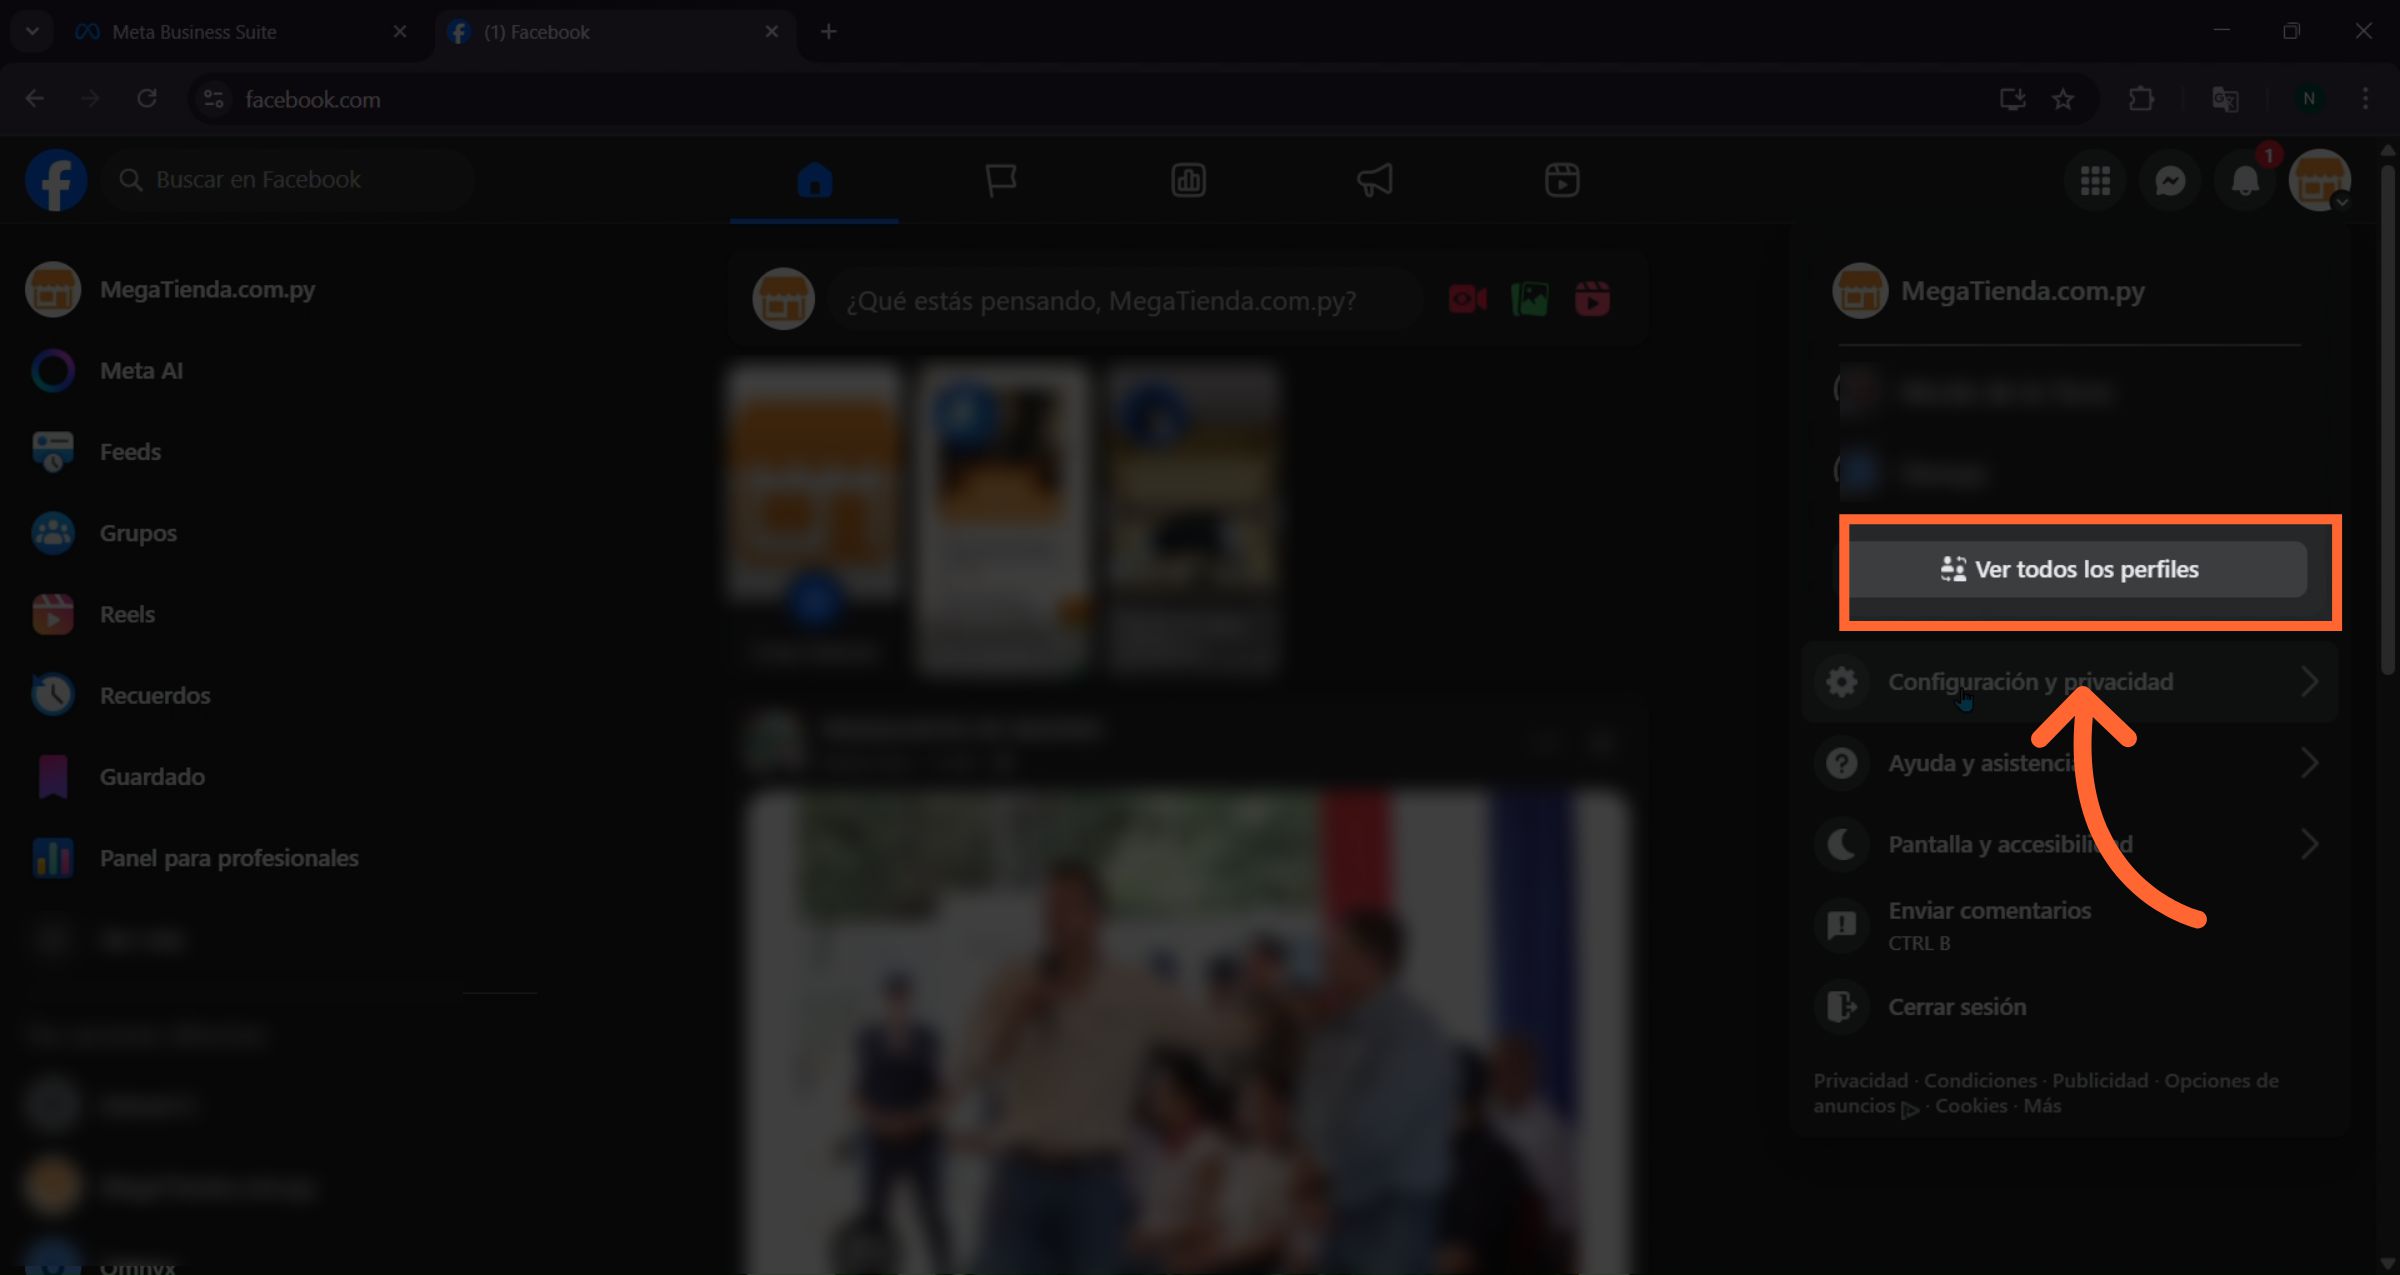Open the apps menu grid icon

2094,180
